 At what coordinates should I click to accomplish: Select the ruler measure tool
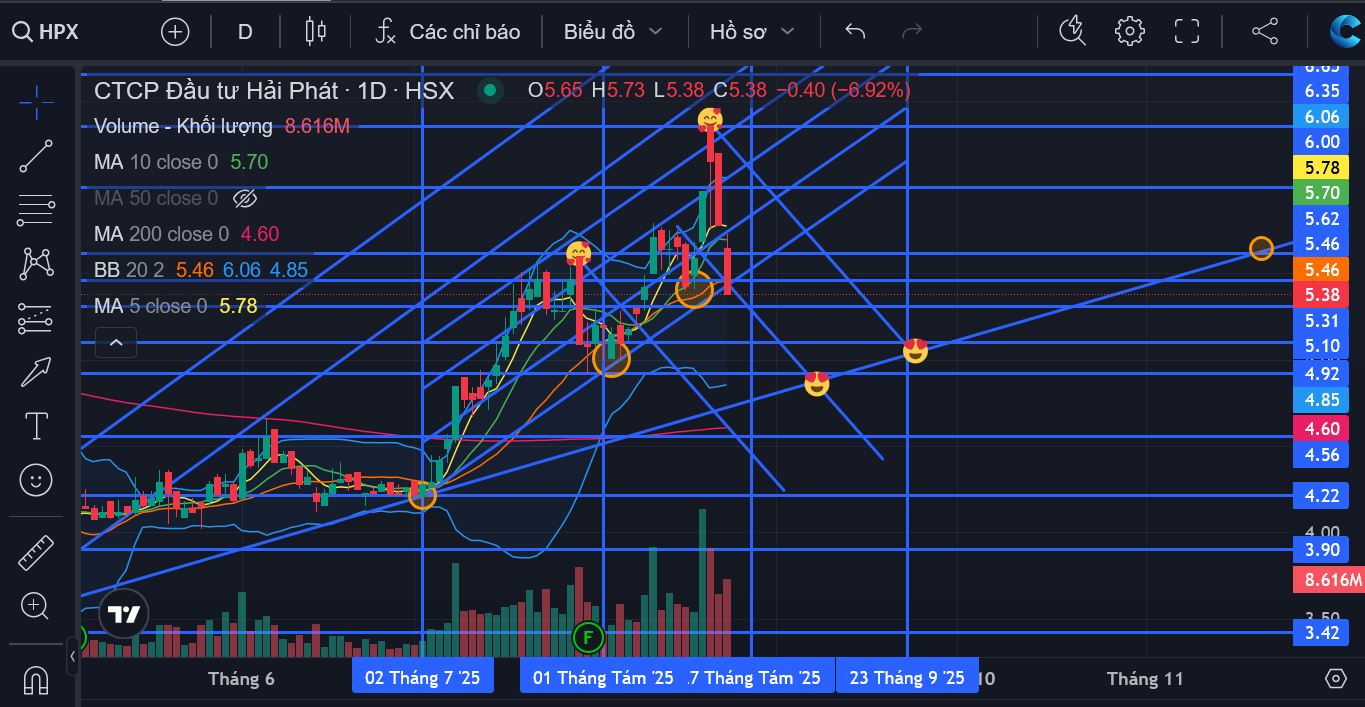point(37,551)
